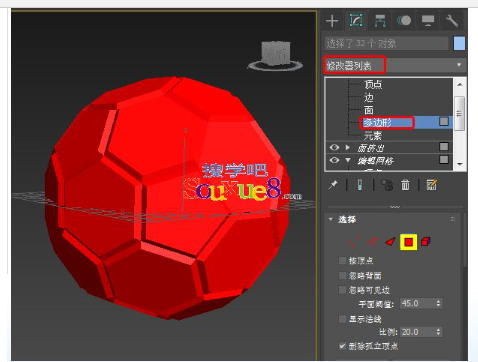Enable the 显示法线 checkbox

click(342, 319)
